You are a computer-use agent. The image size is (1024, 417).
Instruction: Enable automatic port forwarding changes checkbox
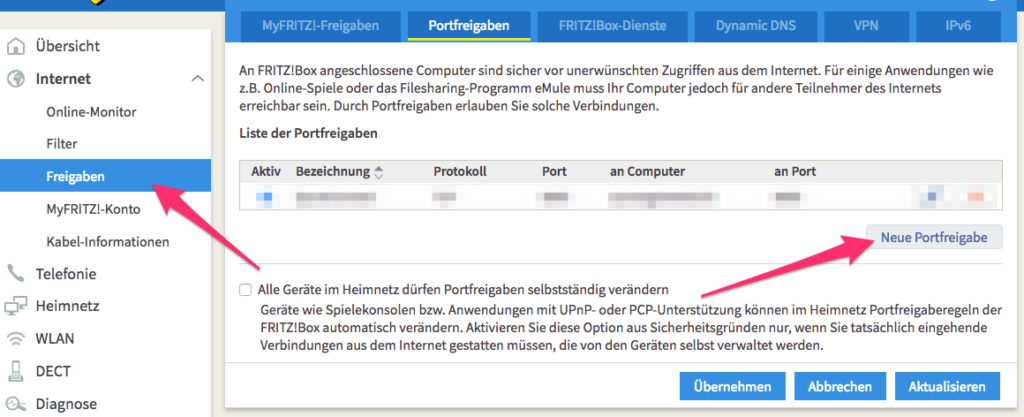point(246,290)
